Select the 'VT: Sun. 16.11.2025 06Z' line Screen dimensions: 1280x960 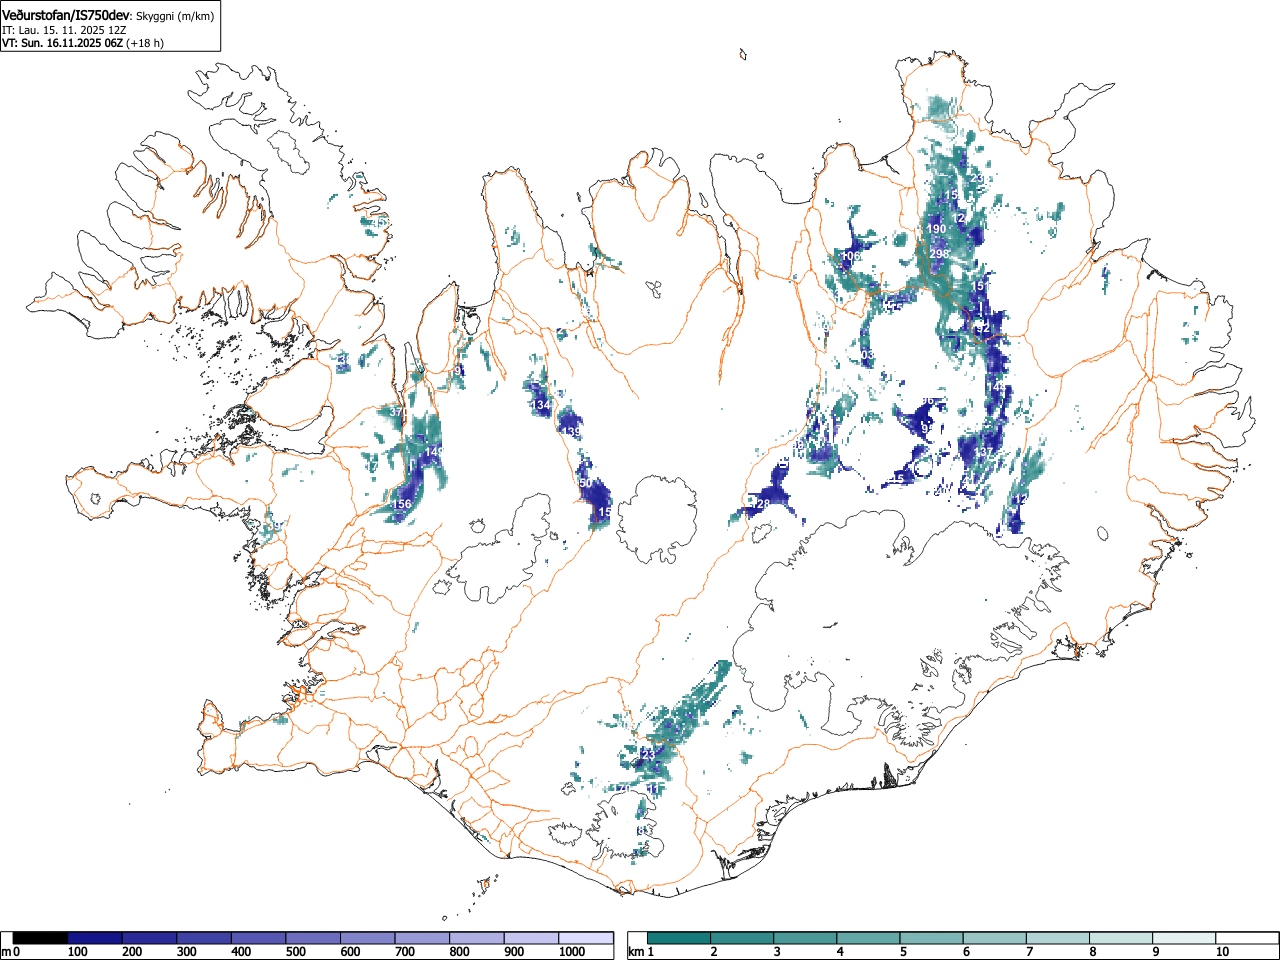tap(62, 43)
